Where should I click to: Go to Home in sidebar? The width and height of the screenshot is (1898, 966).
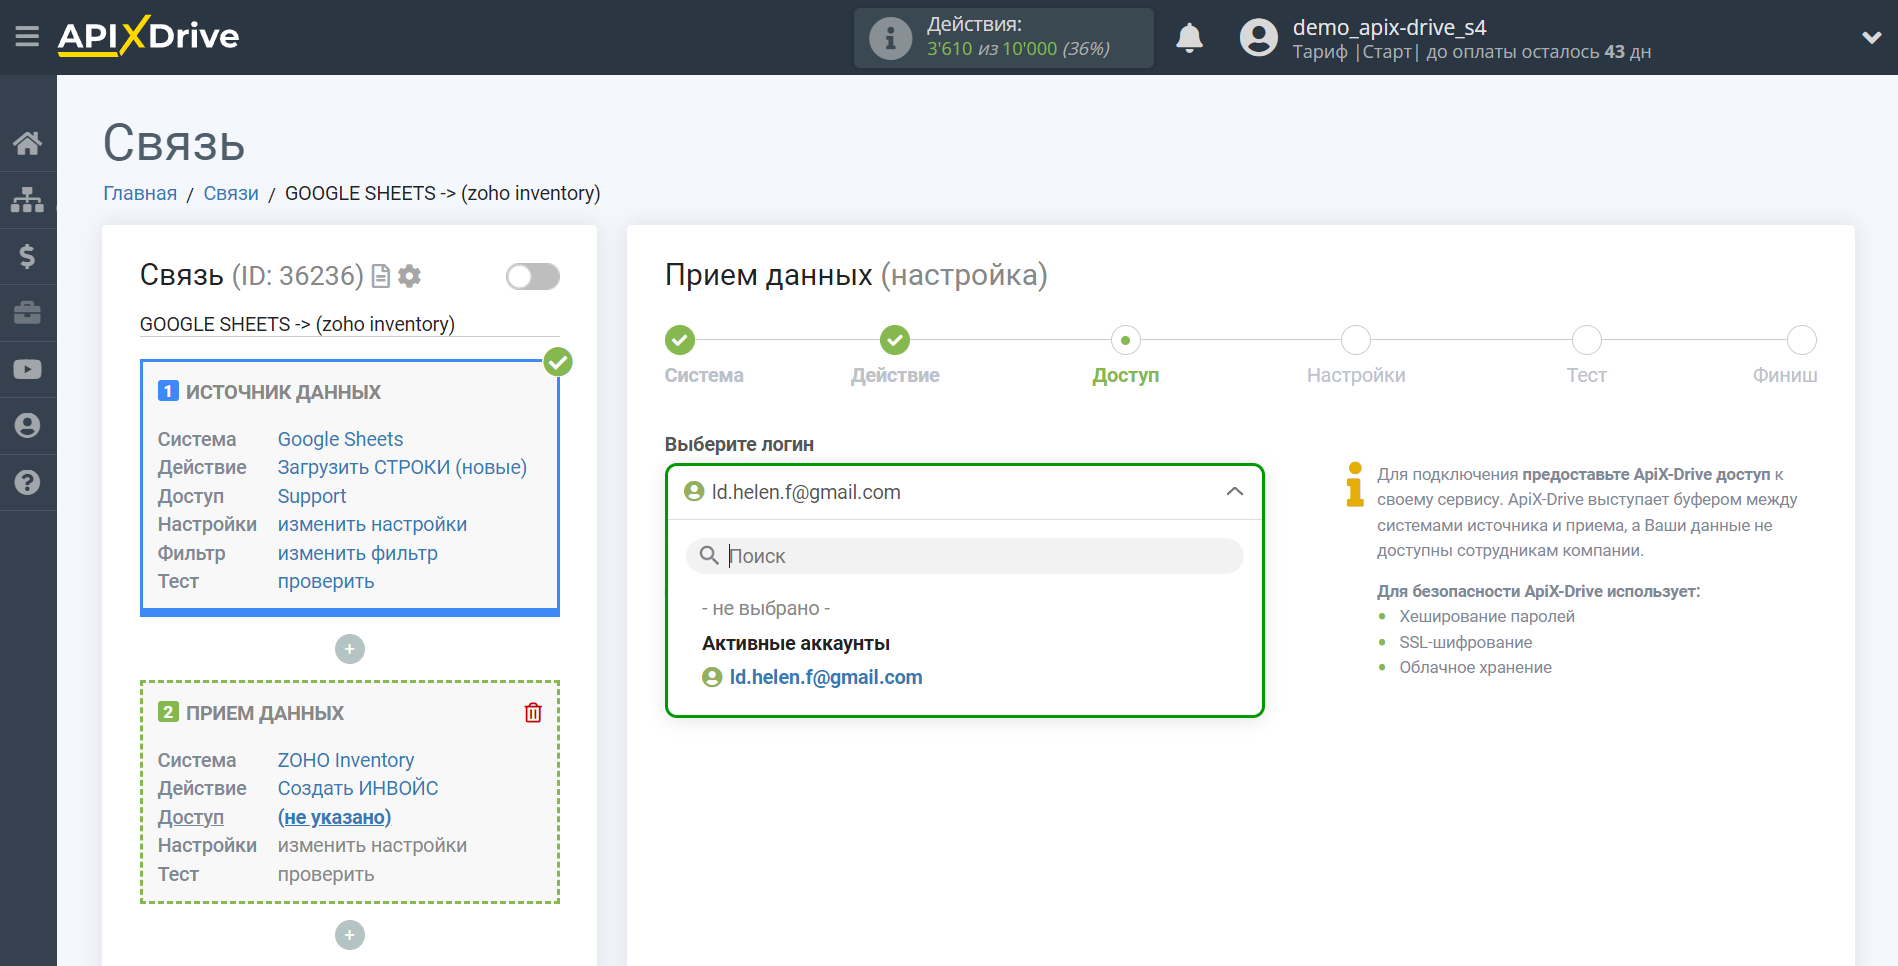pos(27,143)
